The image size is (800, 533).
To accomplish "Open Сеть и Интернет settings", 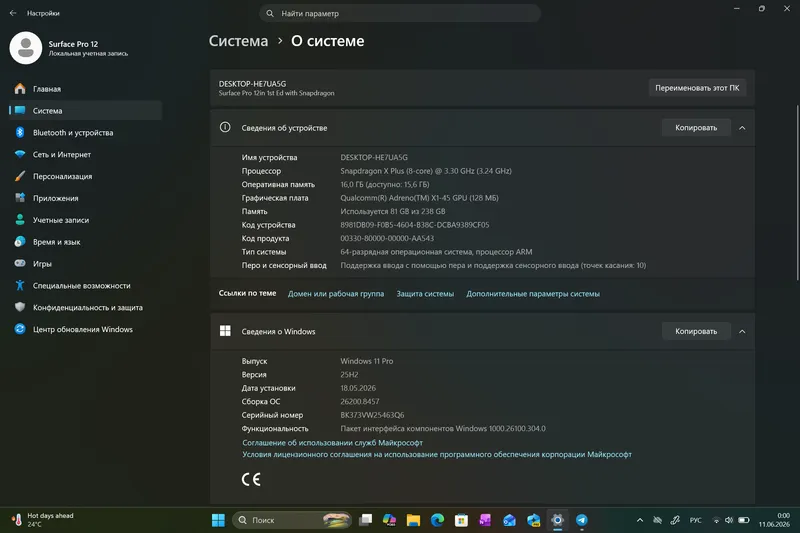I will tap(85, 155).
